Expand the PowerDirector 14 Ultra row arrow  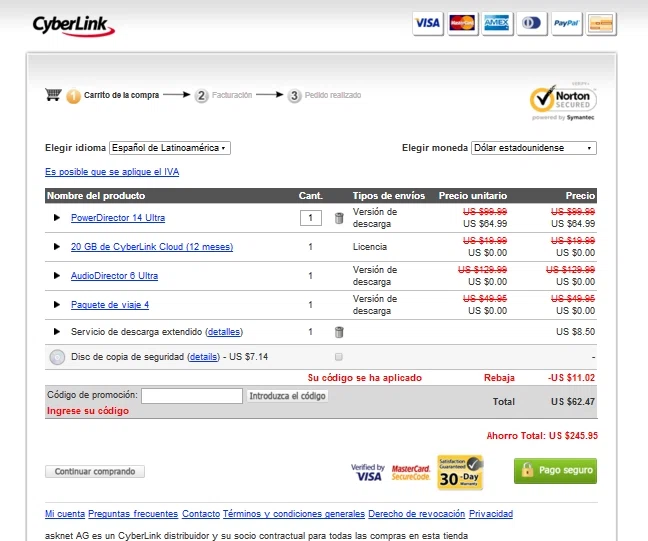tap(57, 217)
